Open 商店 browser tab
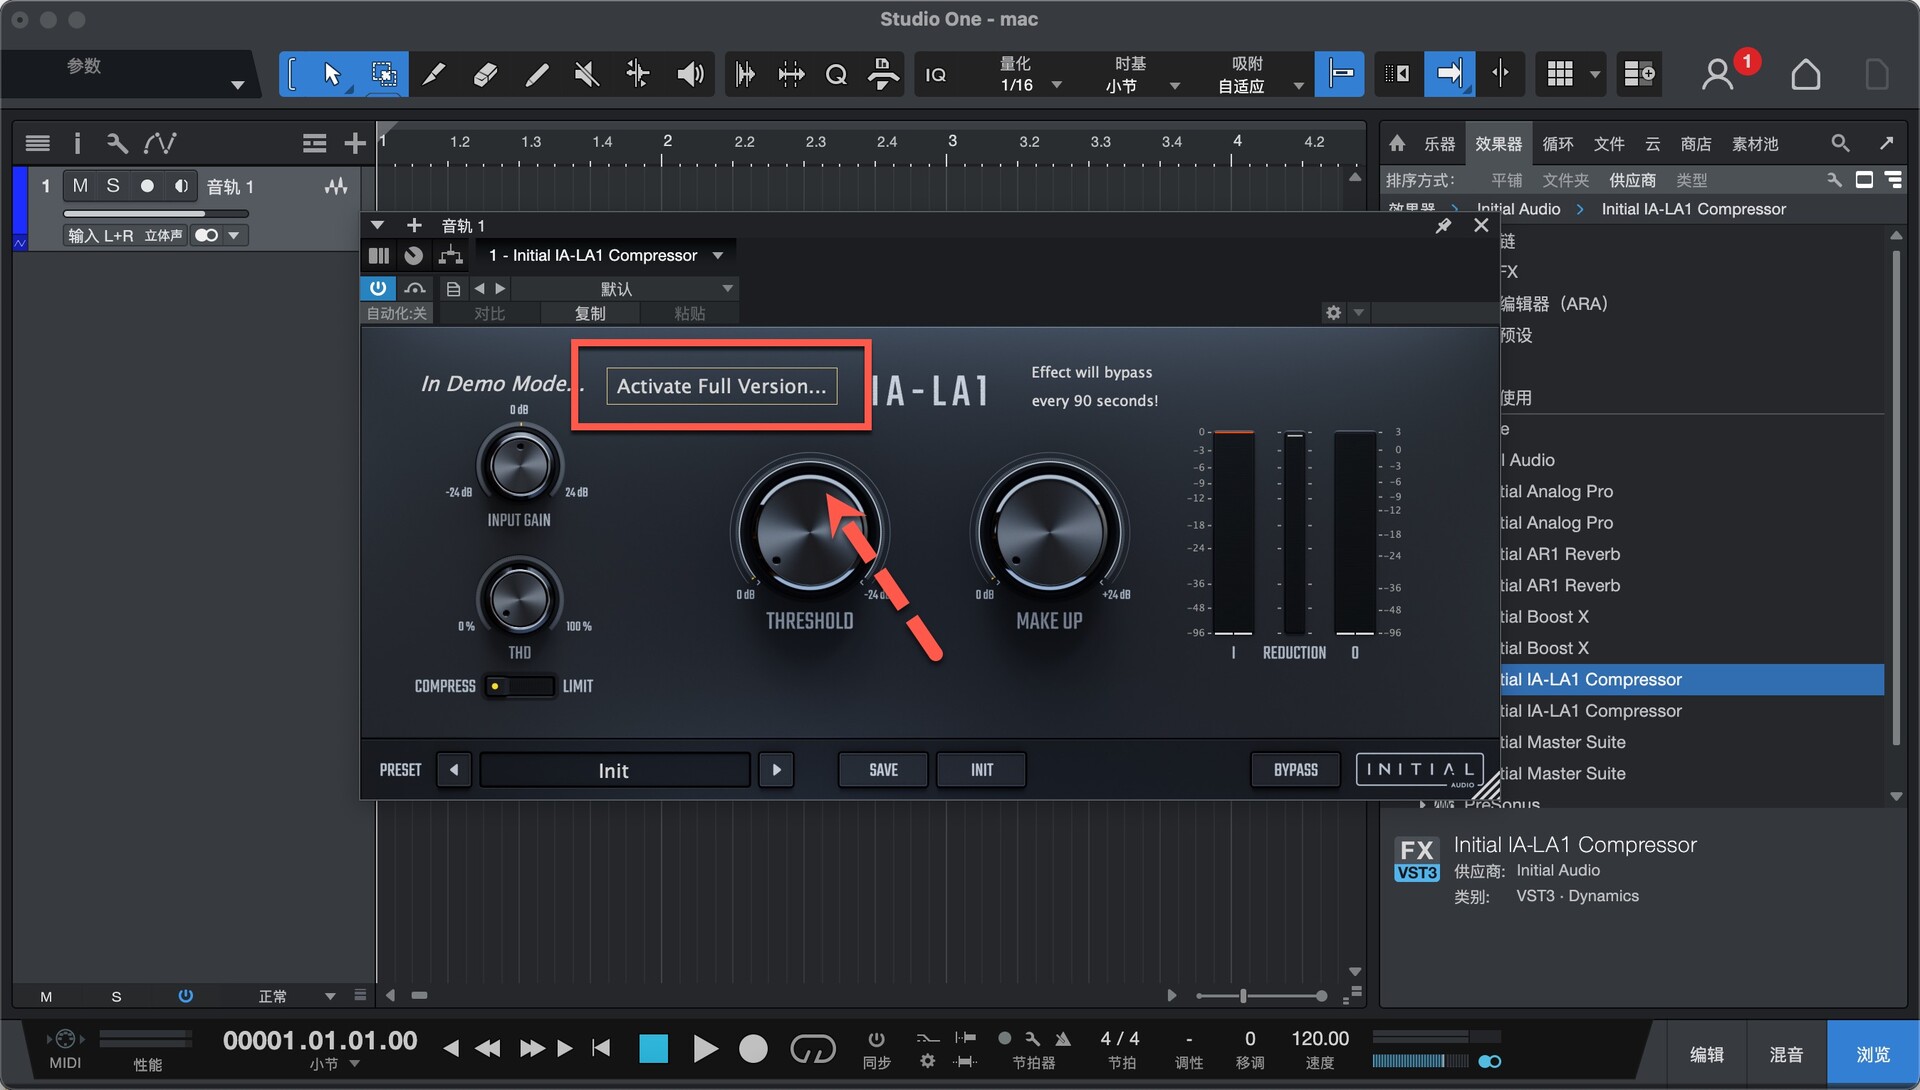This screenshot has height=1090, width=1920. pyautogui.click(x=1695, y=144)
